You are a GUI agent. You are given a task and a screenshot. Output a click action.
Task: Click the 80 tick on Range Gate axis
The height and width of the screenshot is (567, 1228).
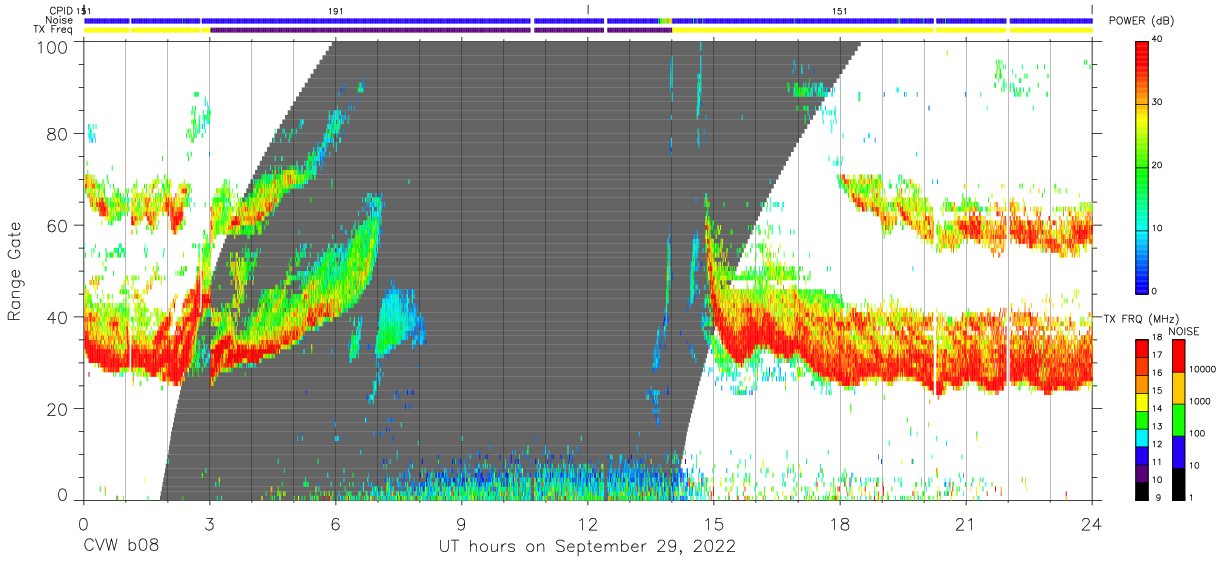click(57, 134)
